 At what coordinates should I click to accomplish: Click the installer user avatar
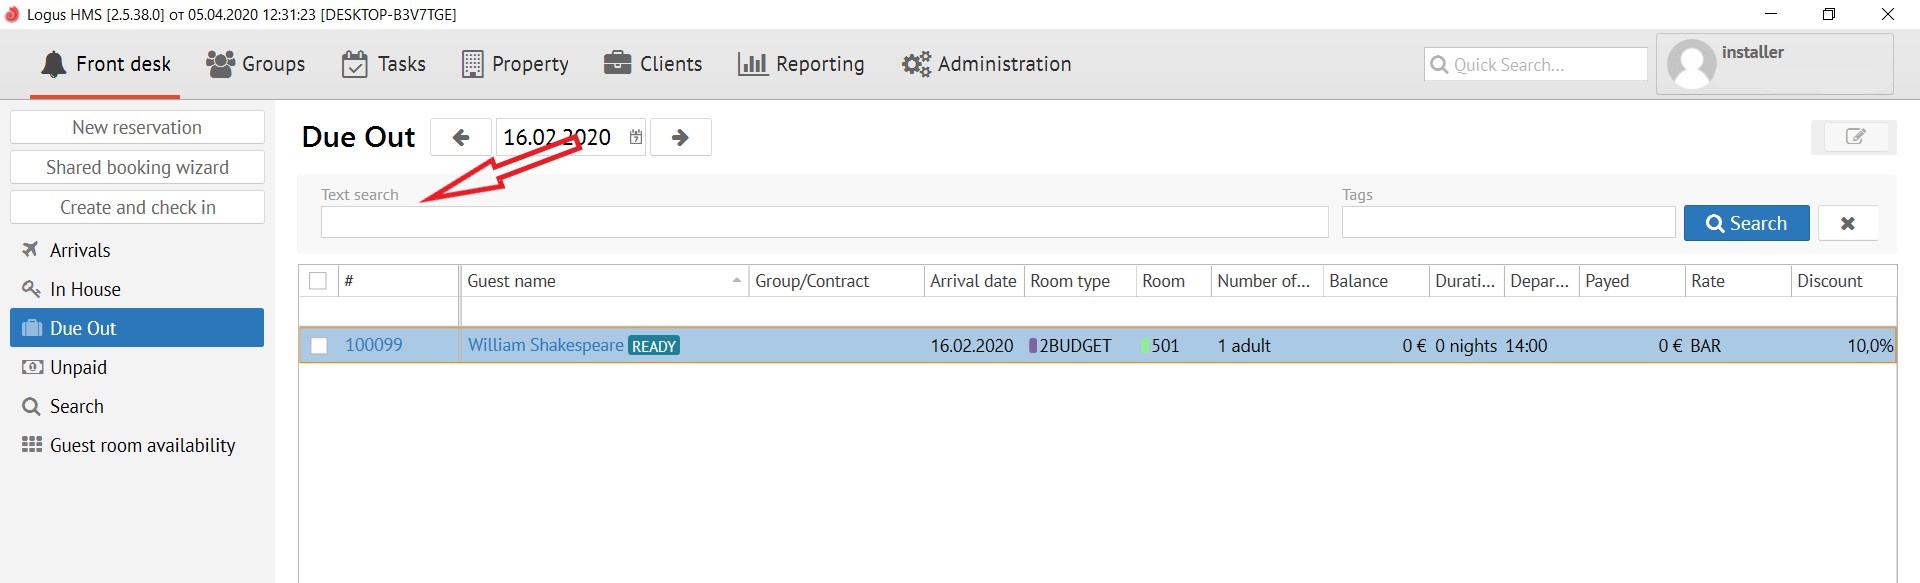[1692, 64]
